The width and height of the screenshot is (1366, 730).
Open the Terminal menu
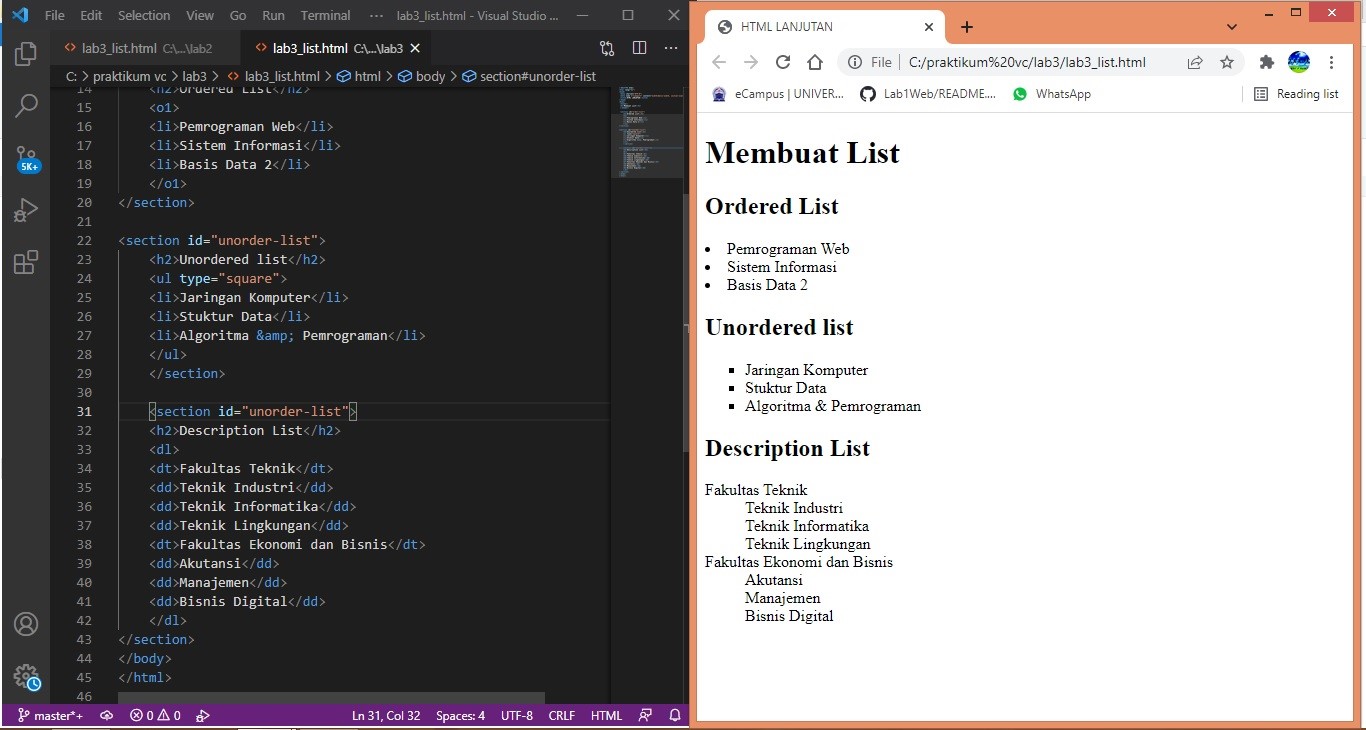tap(325, 15)
